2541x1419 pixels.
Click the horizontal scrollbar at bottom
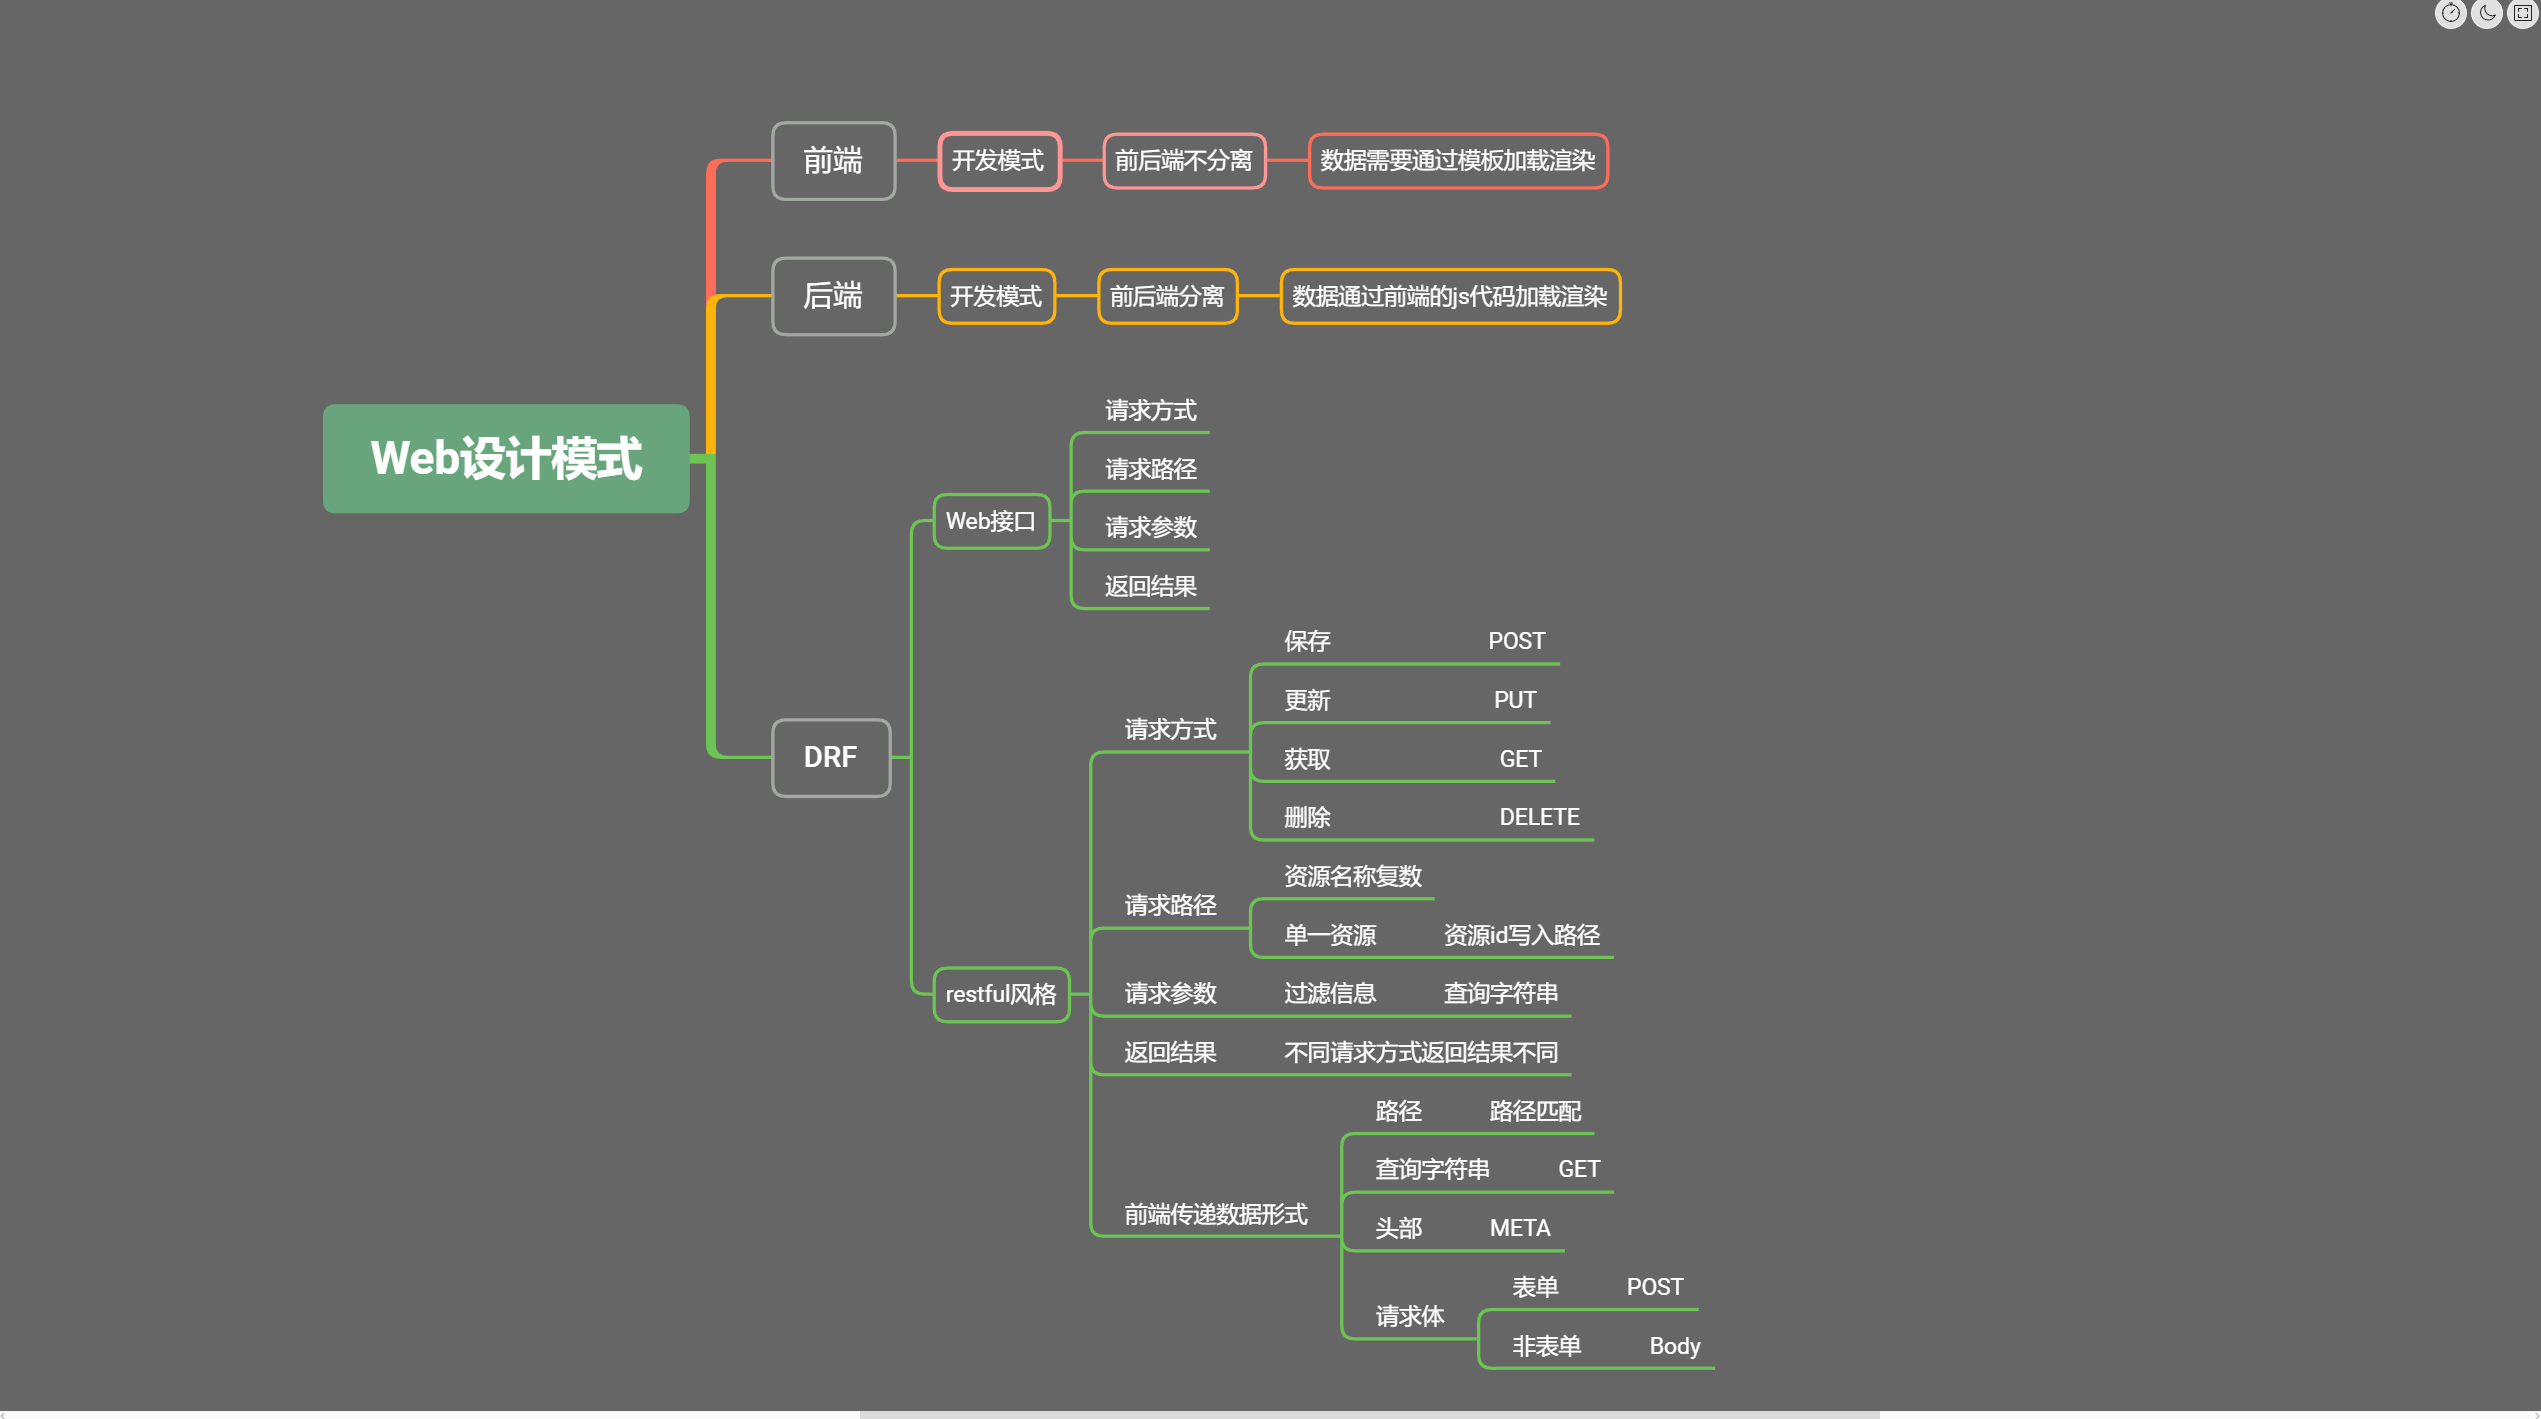point(1369,1414)
